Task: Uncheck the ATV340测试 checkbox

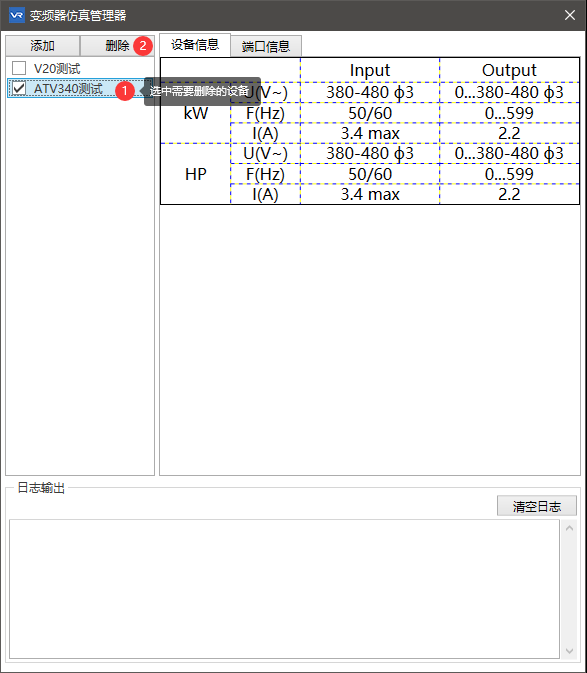Action: click(x=19, y=88)
